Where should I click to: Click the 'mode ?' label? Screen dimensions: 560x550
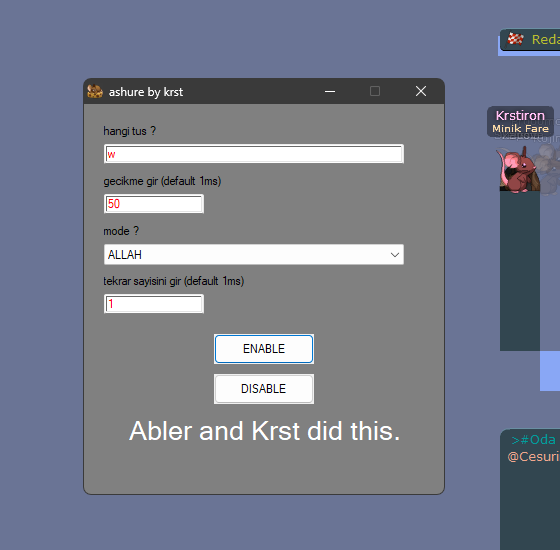[x=121, y=231]
